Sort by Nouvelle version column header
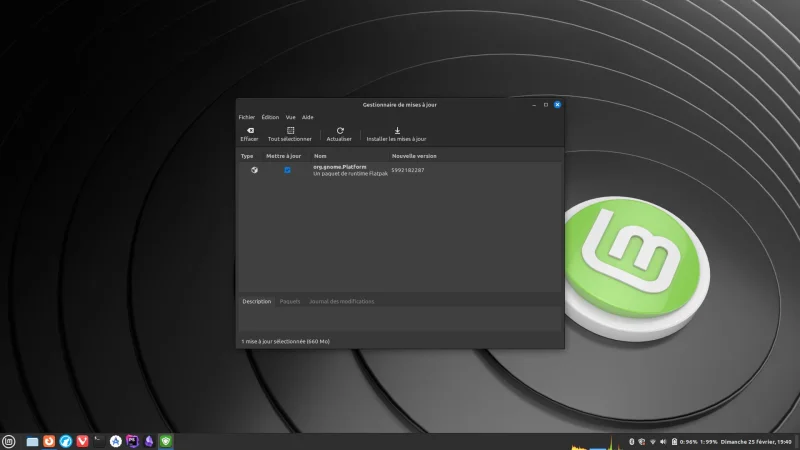This screenshot has height=450, width=800. 414,156
